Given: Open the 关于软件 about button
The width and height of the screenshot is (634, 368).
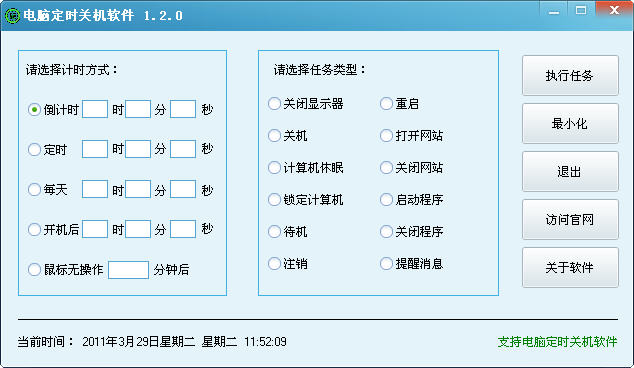Looking at the screenshot, I should tap(570, 267).
